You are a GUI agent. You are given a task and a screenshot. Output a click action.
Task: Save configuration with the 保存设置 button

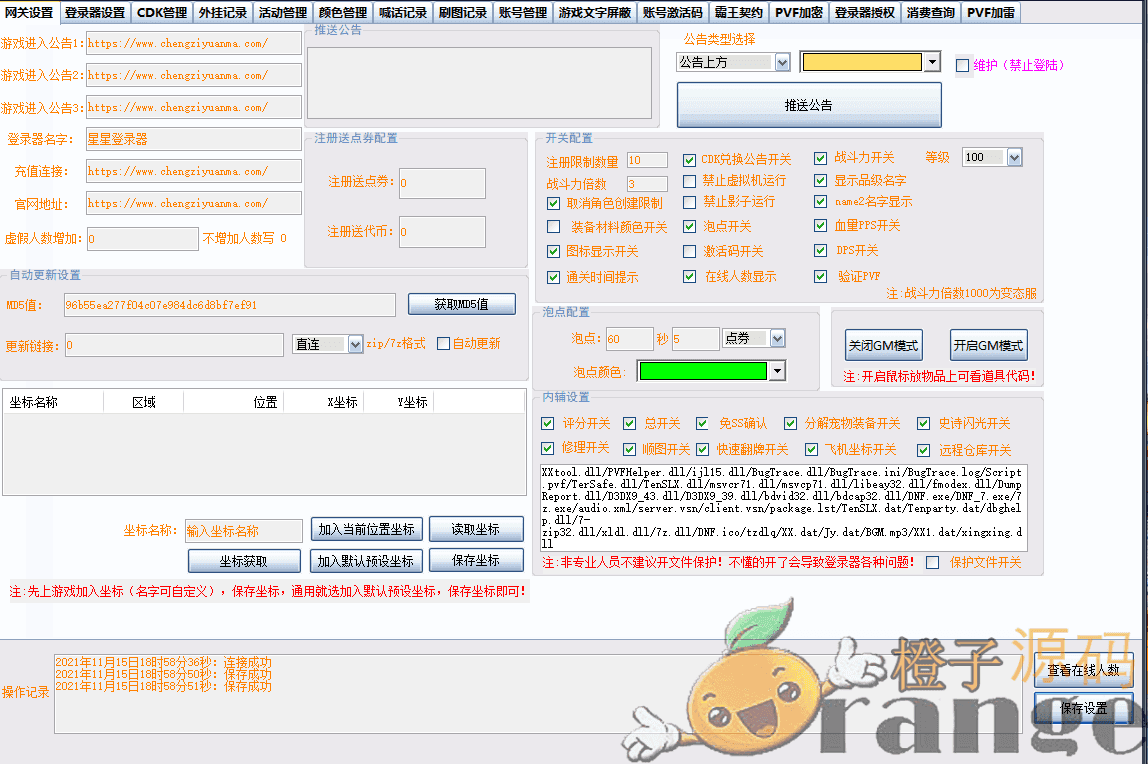(1083, 708)
